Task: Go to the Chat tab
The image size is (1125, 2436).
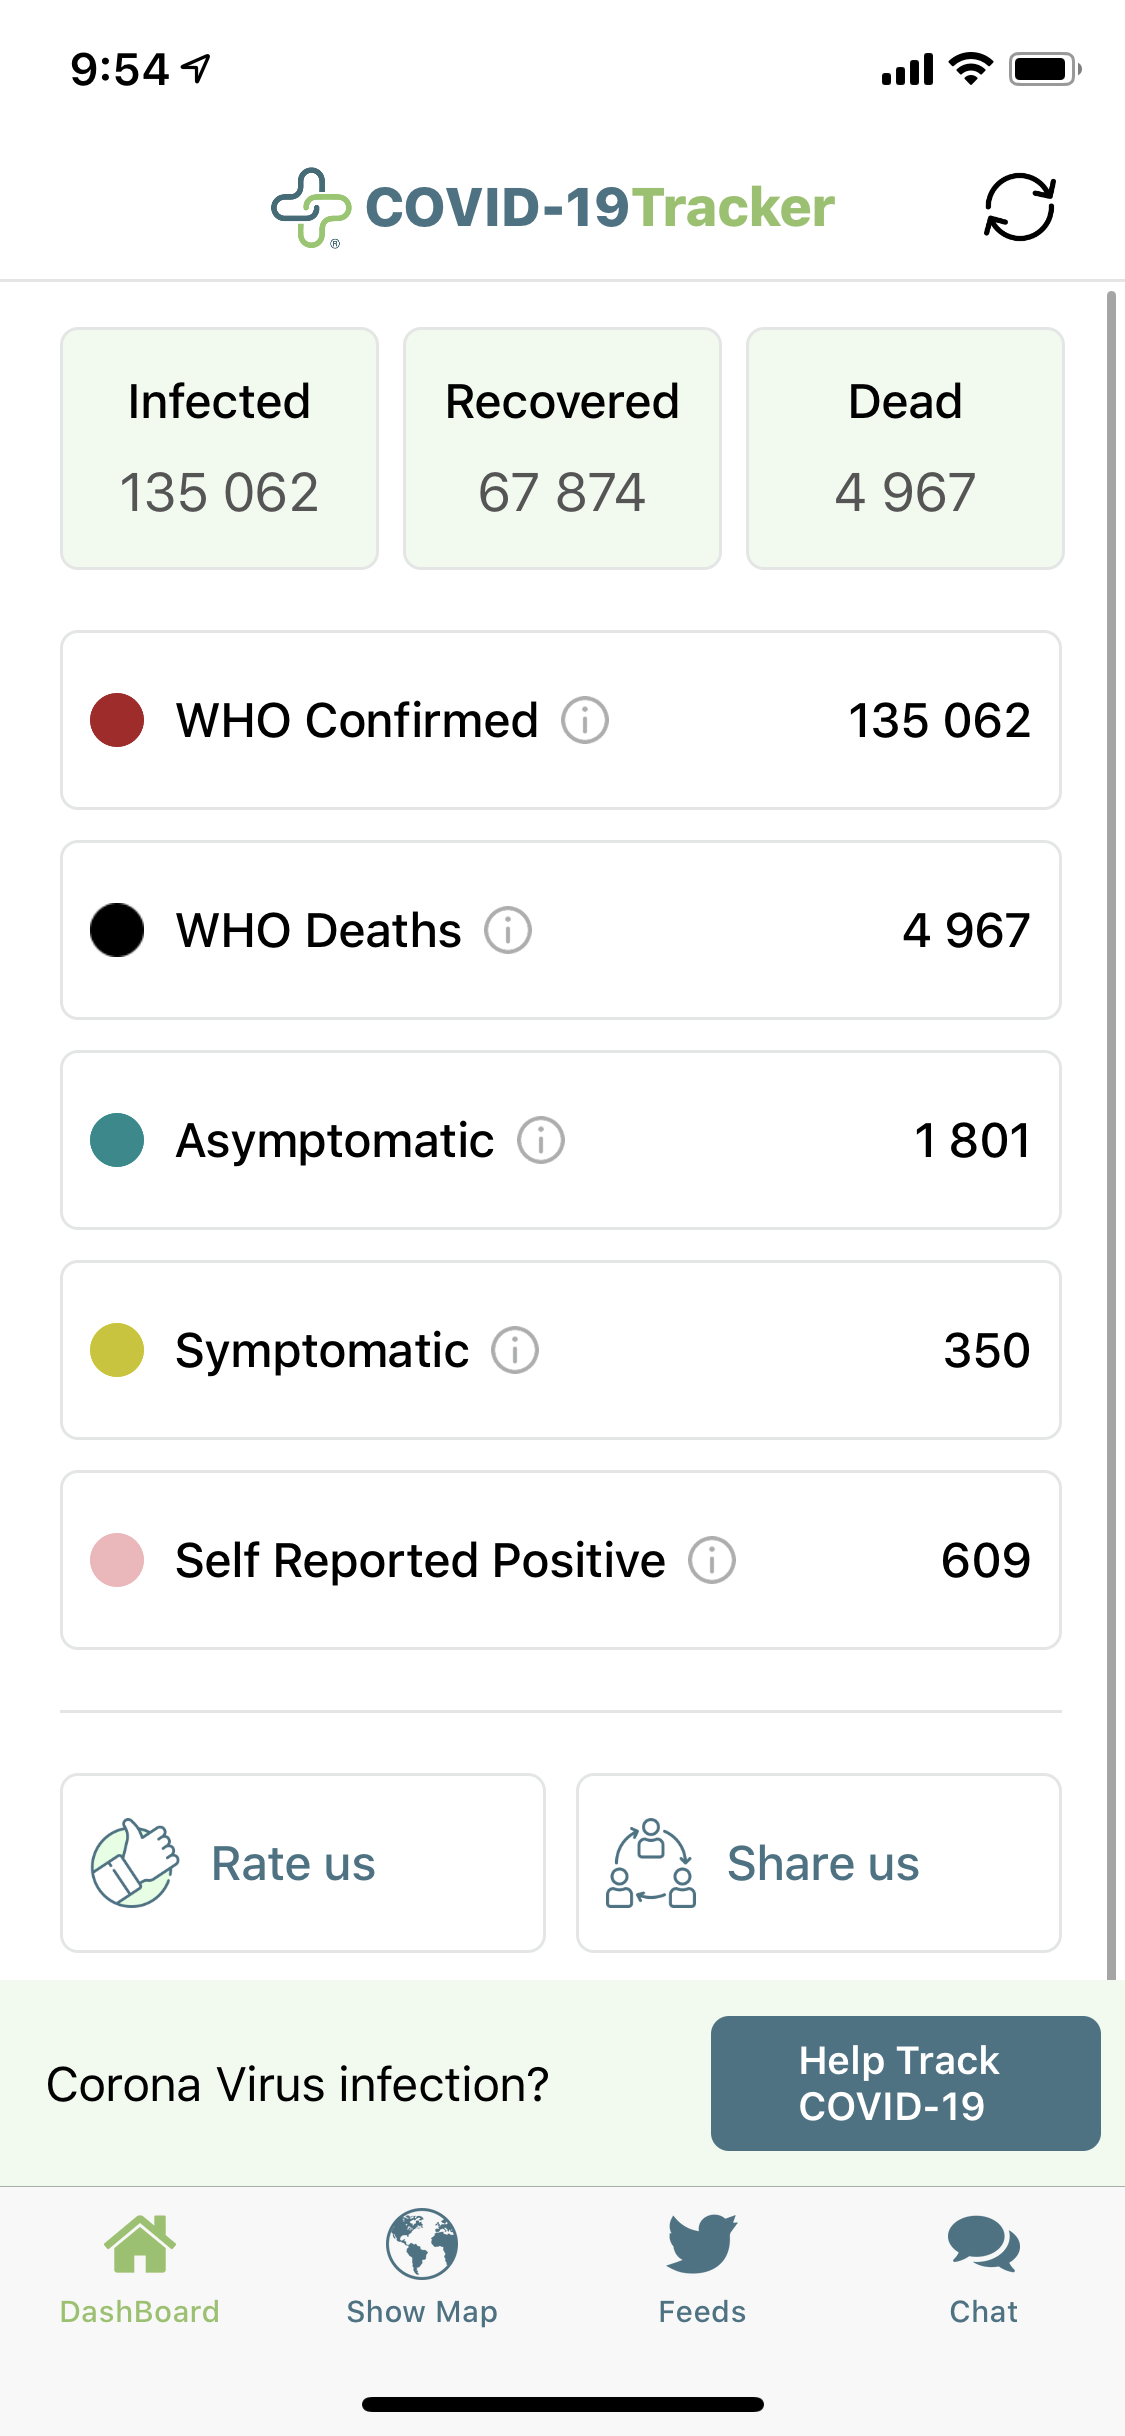Action: [x=983, y=2266]
